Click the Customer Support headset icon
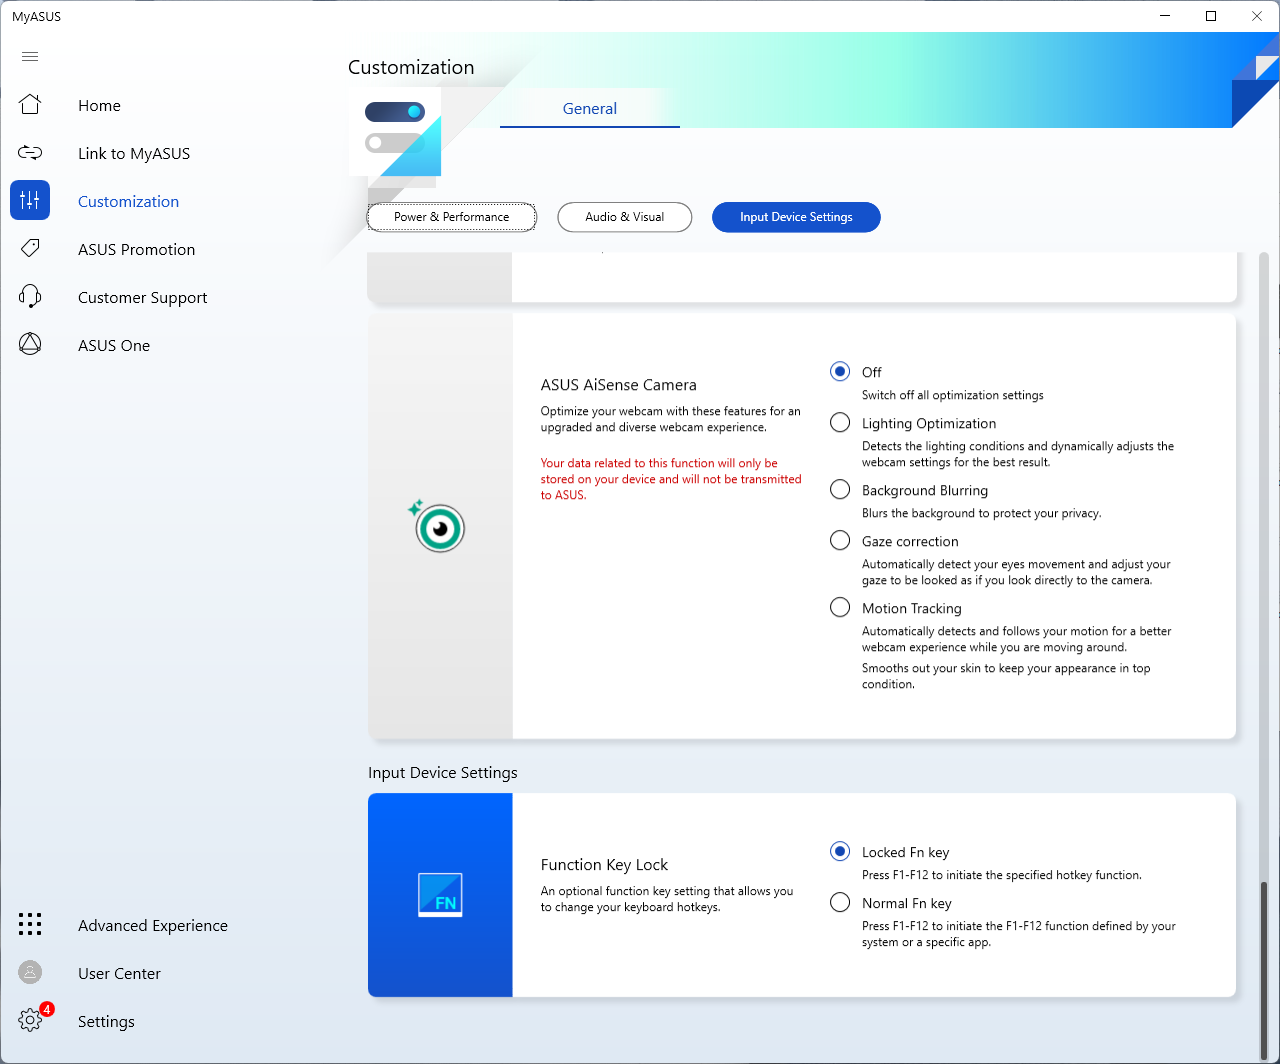The image size is (1280, 1064). [30, 296]
